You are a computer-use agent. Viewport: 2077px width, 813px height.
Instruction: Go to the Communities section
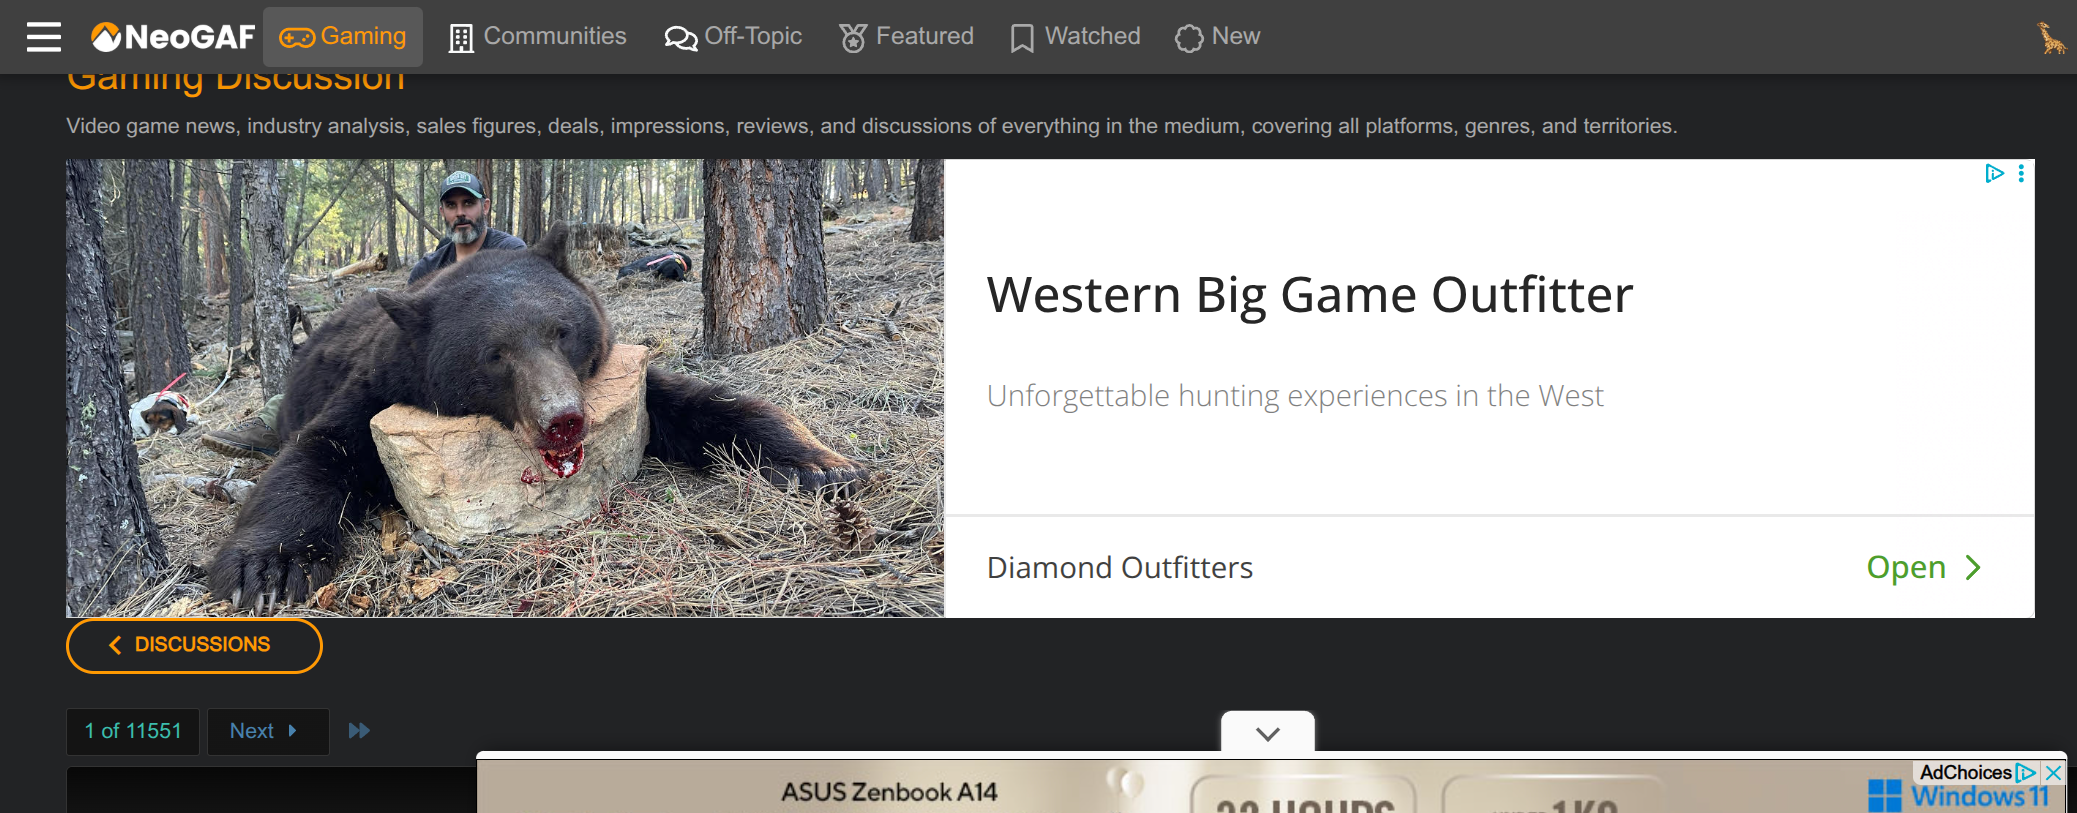538,37
